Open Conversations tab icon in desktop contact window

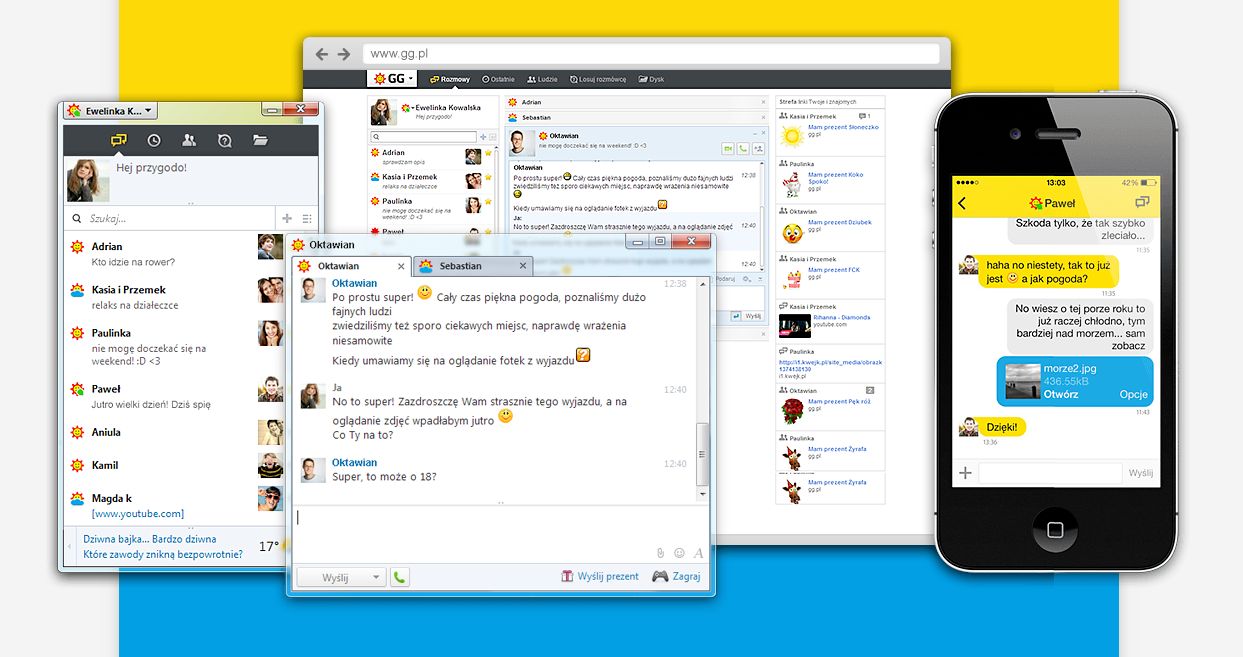point(119,140)
